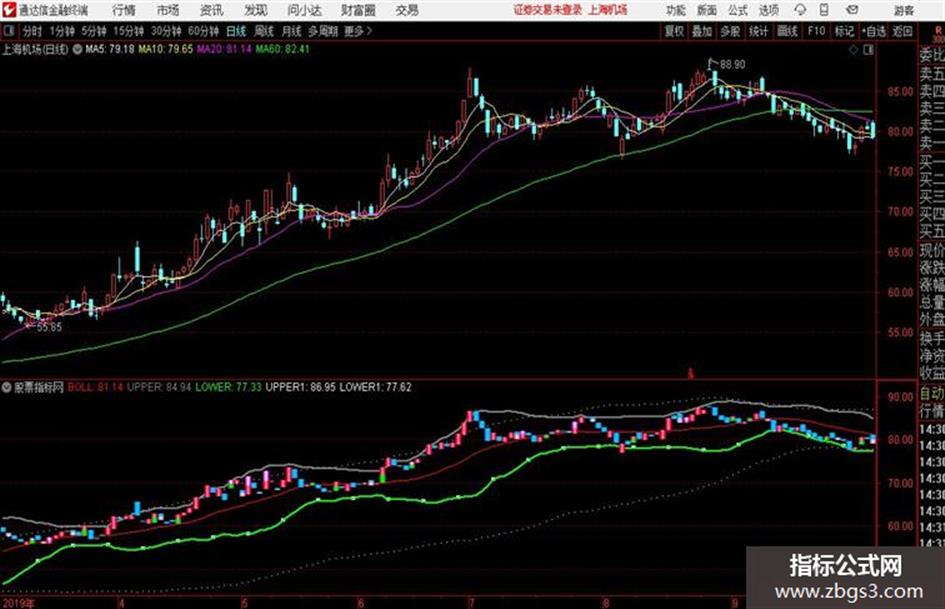Click the MA60: 82.41 value

(282, 49)
